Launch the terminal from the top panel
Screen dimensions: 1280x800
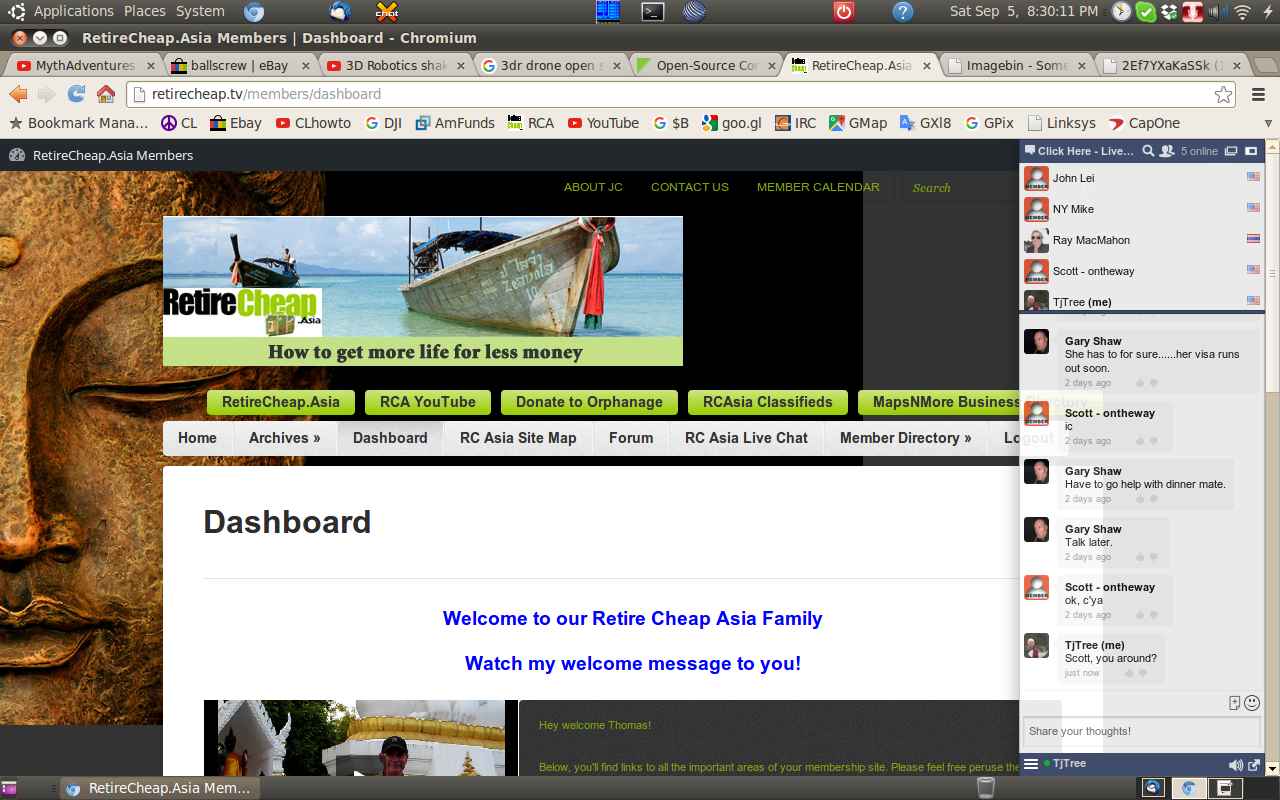(653, 12)
